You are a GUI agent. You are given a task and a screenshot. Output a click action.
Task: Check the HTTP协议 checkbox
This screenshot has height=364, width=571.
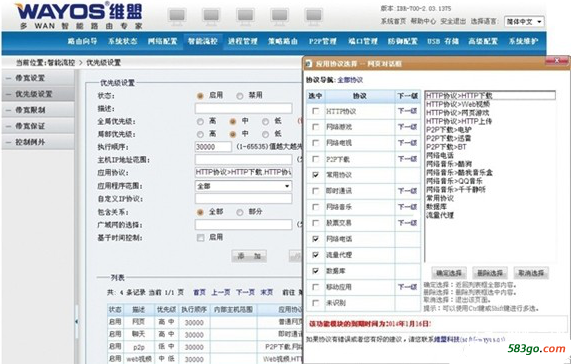[x=315, y=111]
